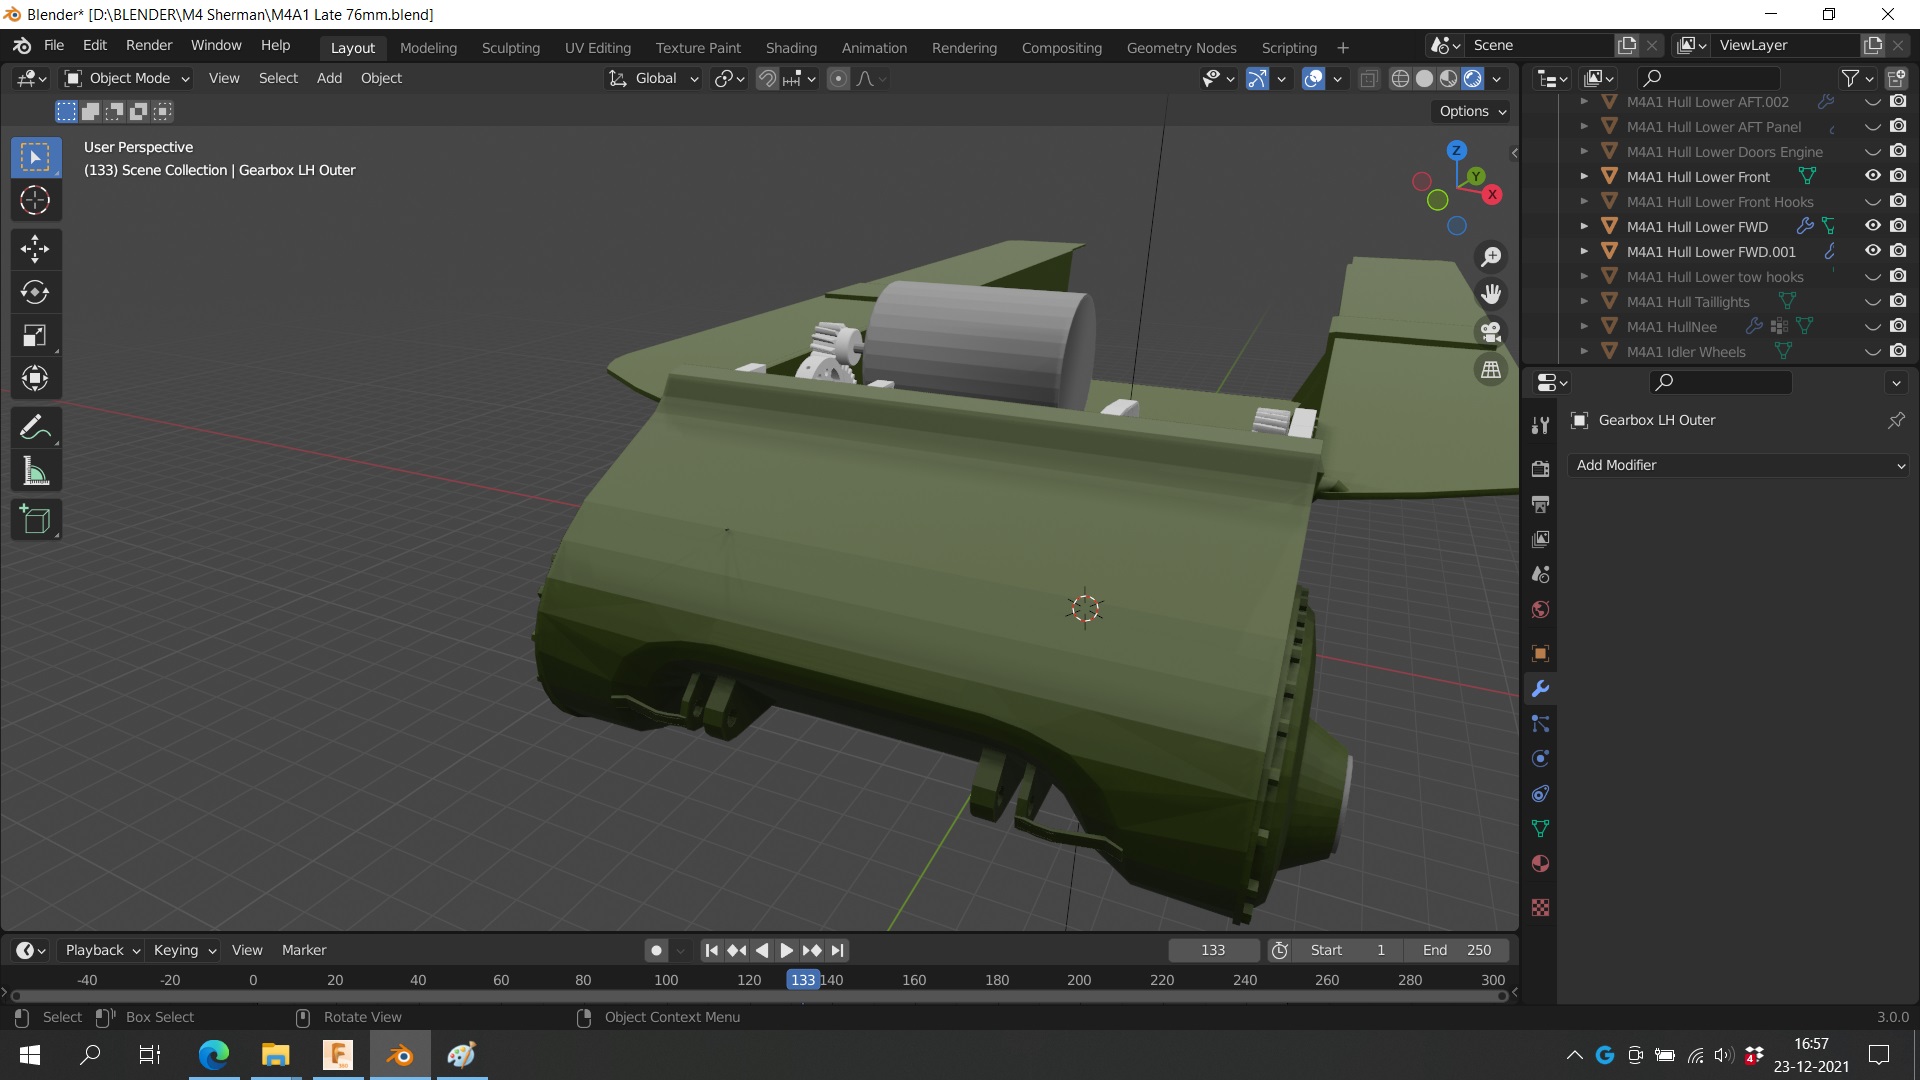The width and height of the screenshot is (1920, 1080).
Task: Hide M4A1 Hull Lower Front object
Action: [x=1872, y=176]
